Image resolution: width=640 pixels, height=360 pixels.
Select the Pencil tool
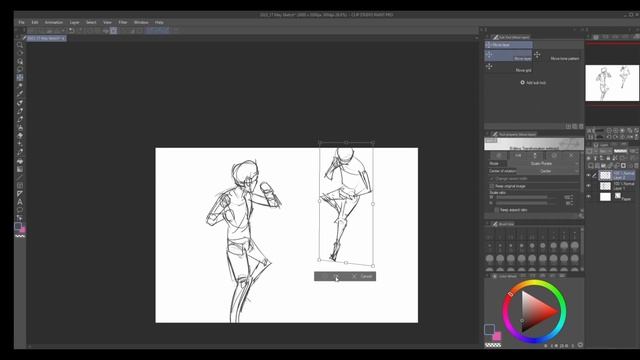[20, 111]
